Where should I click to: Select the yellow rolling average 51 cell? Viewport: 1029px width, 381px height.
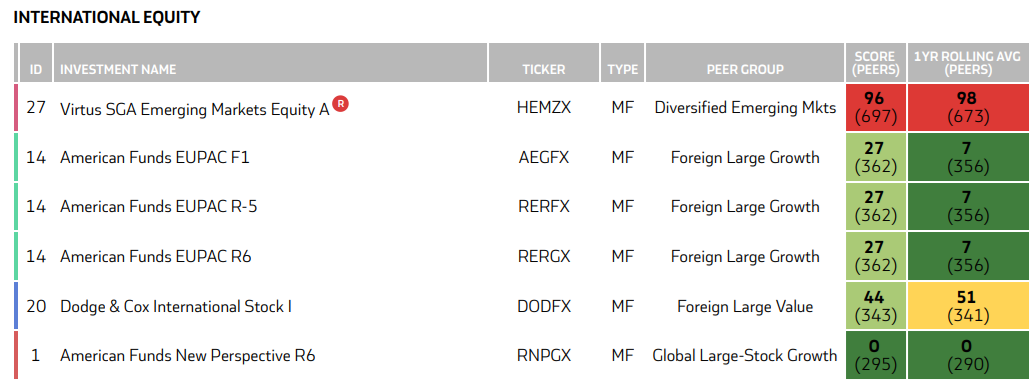coord(968,306)
